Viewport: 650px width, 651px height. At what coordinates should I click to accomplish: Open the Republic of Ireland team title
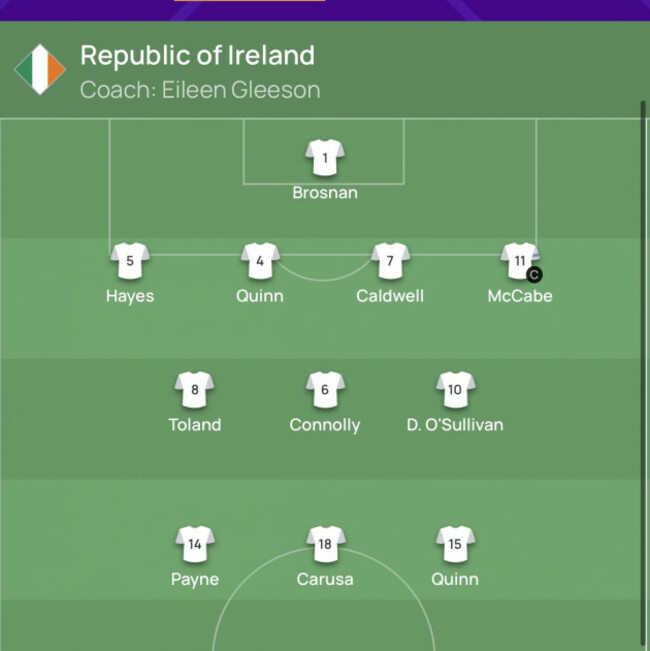coord(197,55)
